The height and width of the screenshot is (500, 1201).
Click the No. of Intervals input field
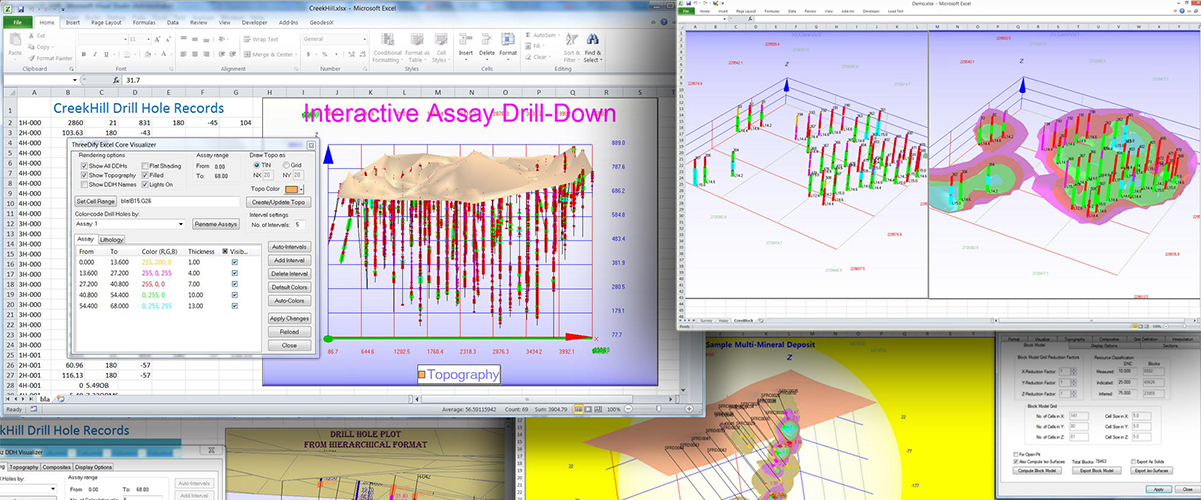coord(299,225)
